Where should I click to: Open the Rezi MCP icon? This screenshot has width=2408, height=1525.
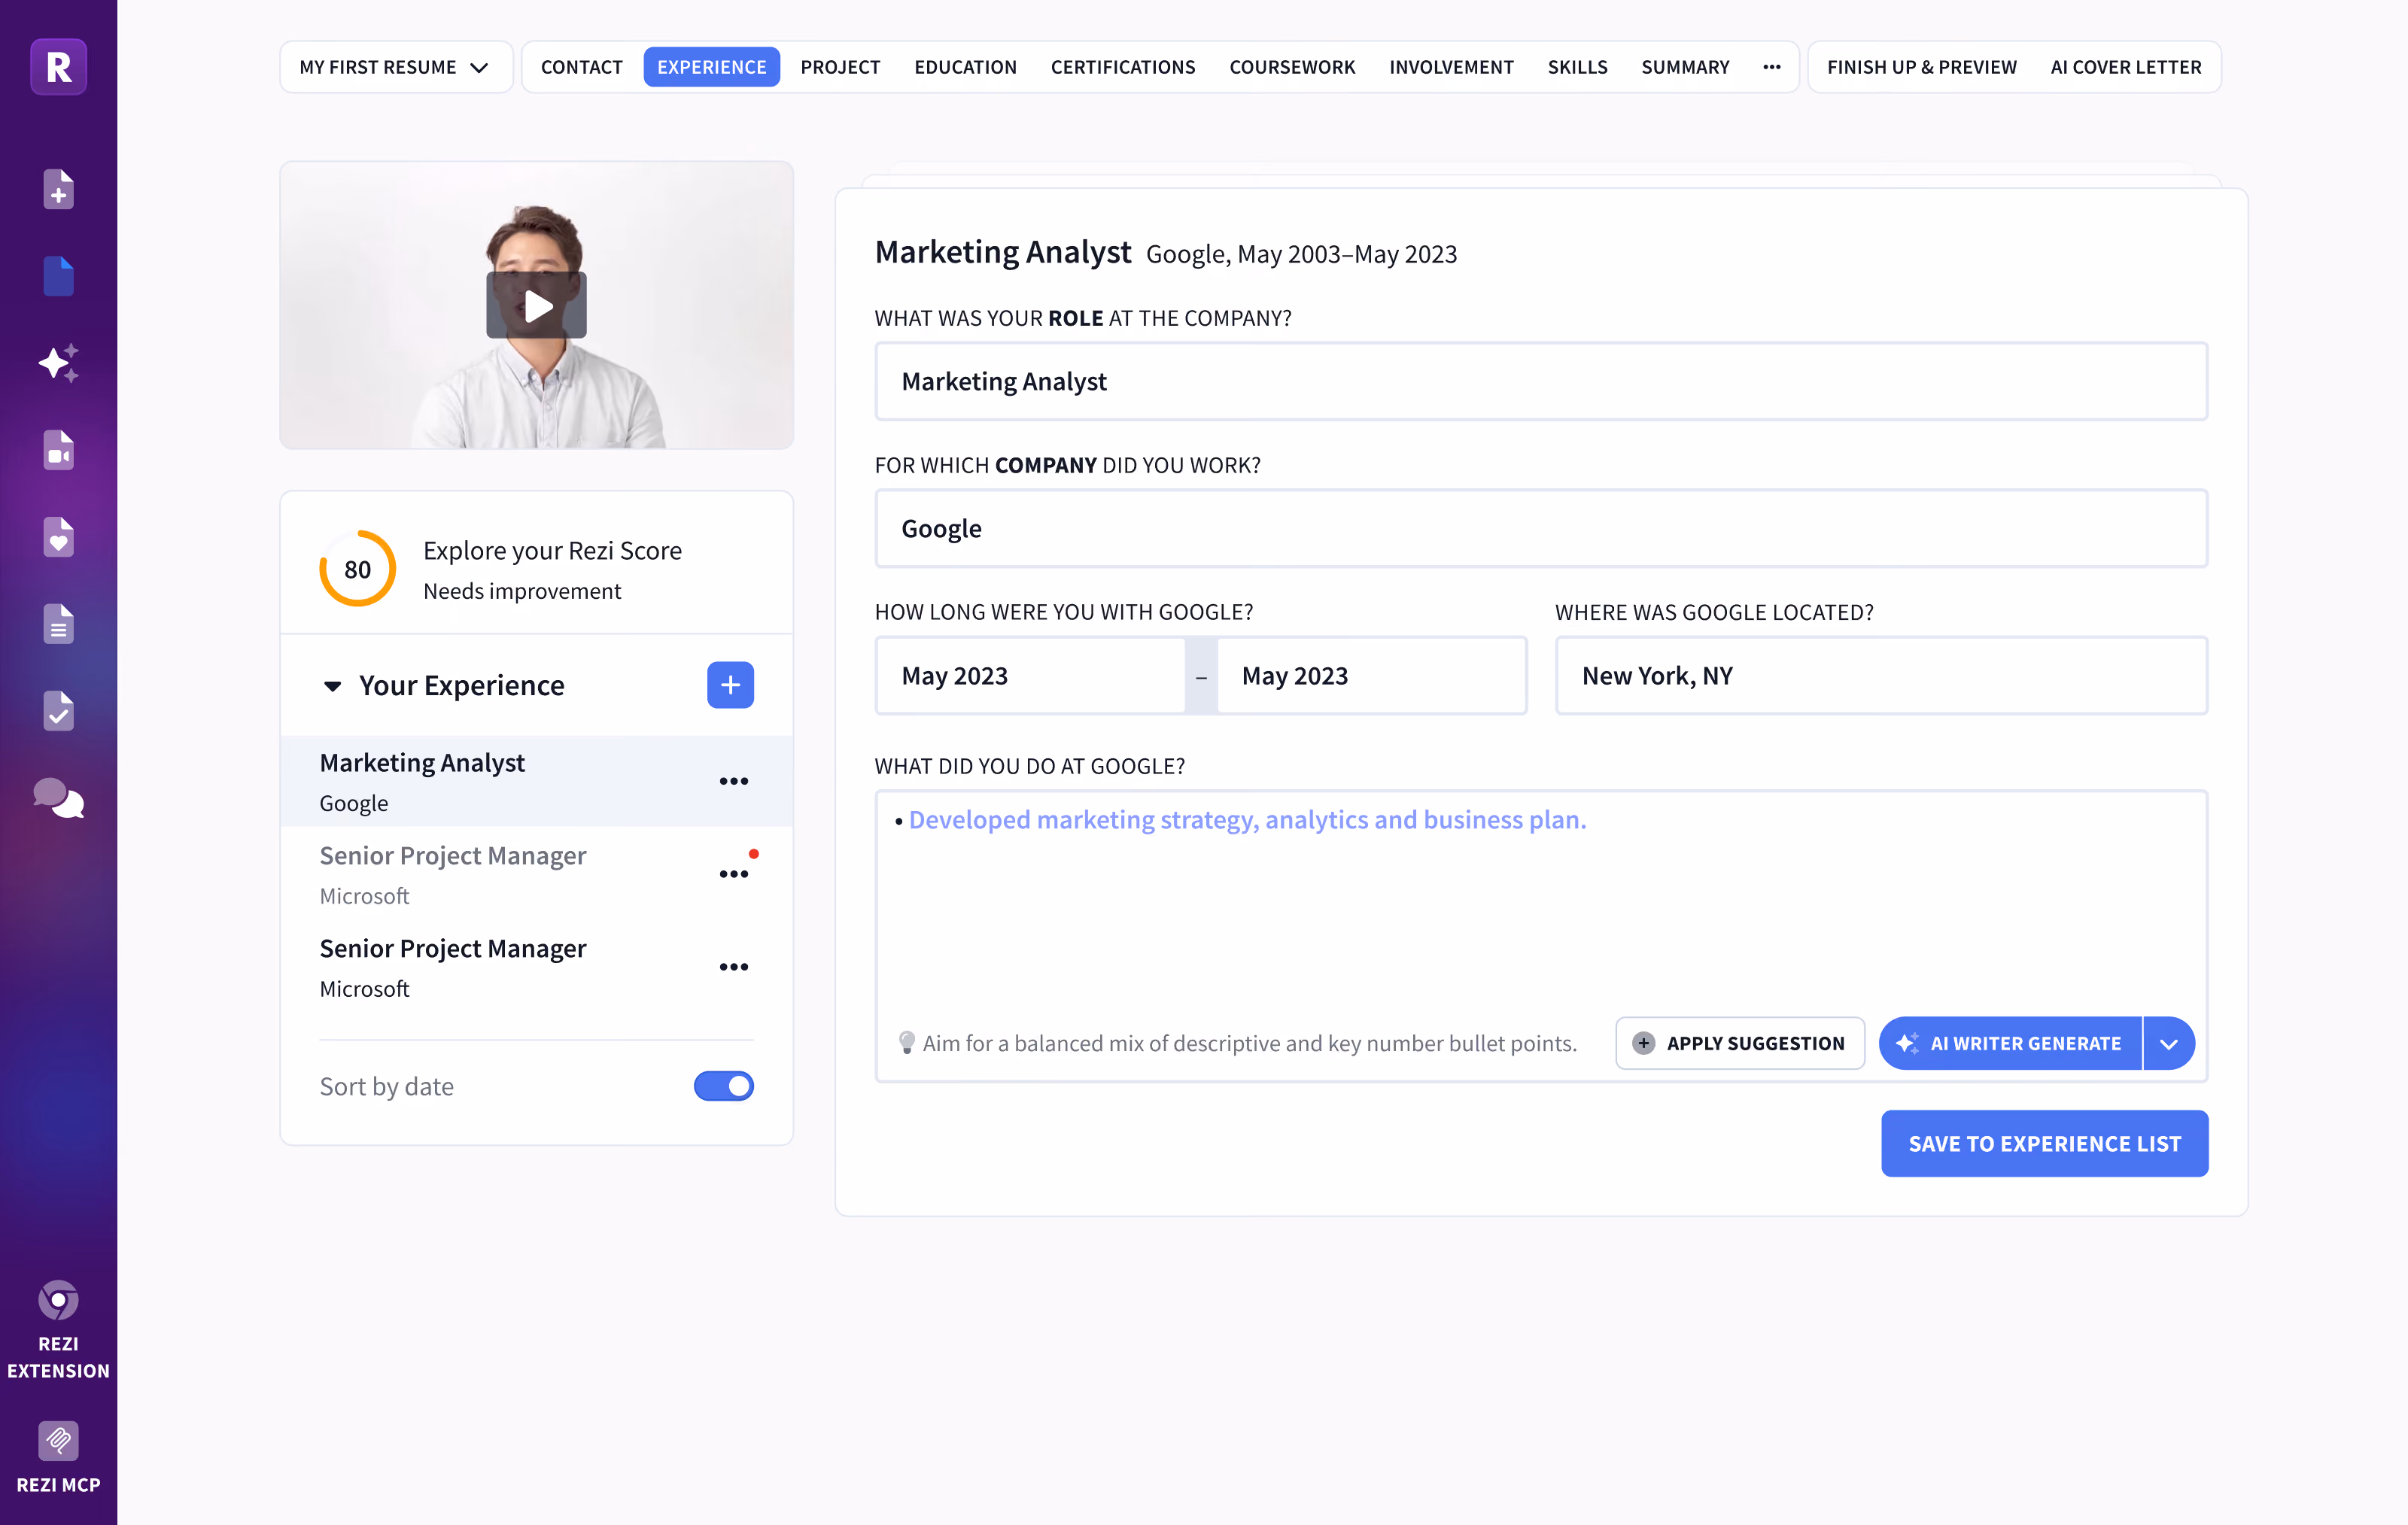tap(58, 1441)
